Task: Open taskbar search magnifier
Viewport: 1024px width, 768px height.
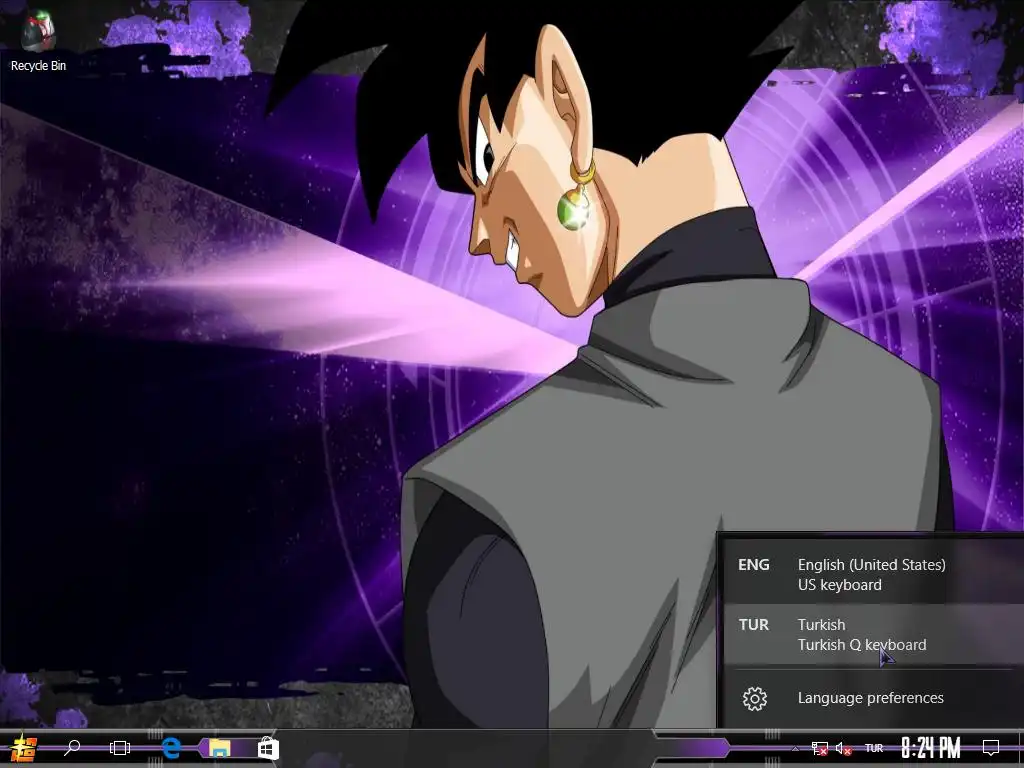Action: coord(72,748)
